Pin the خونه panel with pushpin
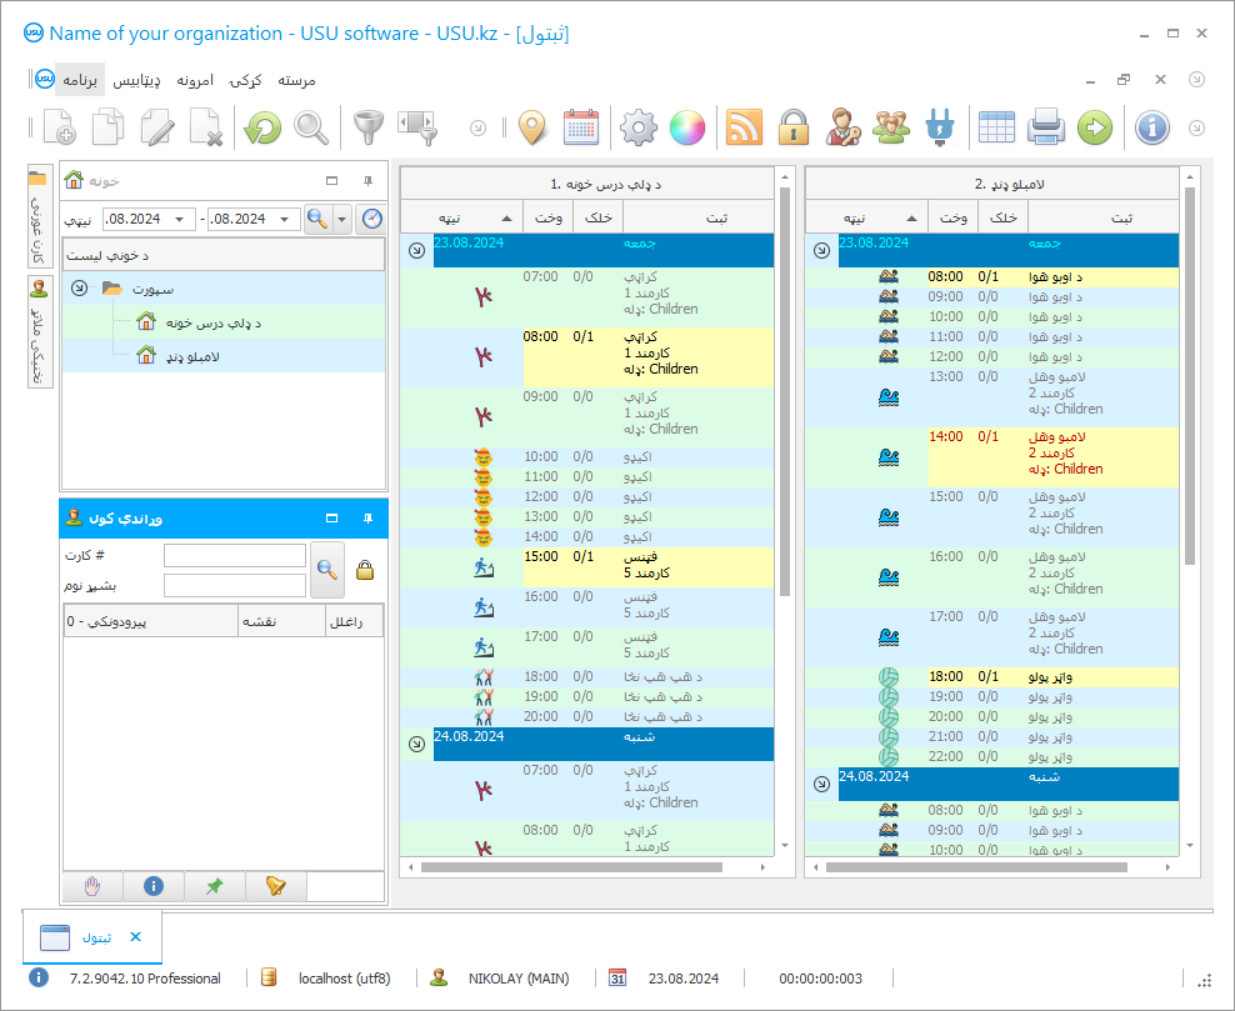This screenshot has height=1011, width=1235. (368, 181)
